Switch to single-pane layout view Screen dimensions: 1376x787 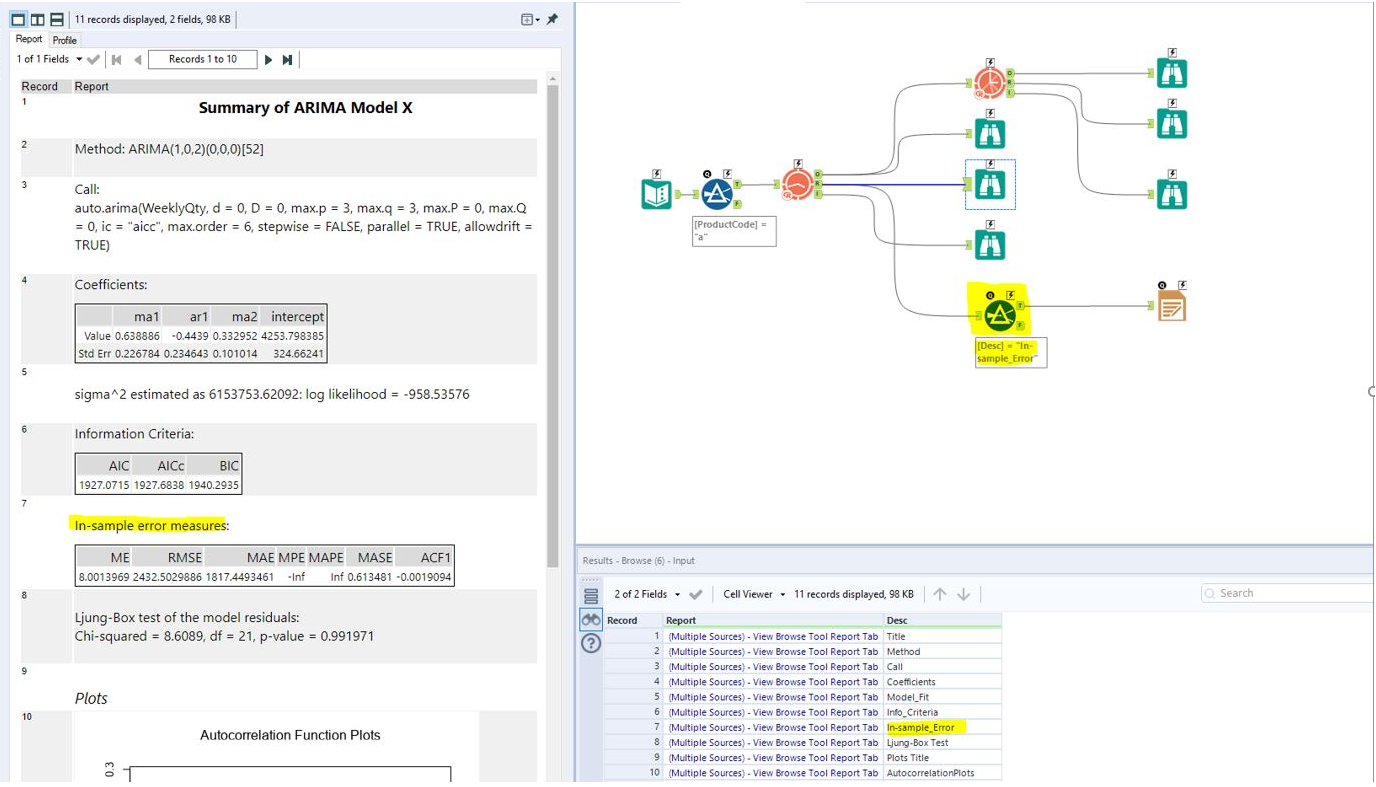click(x=18, y=19)
